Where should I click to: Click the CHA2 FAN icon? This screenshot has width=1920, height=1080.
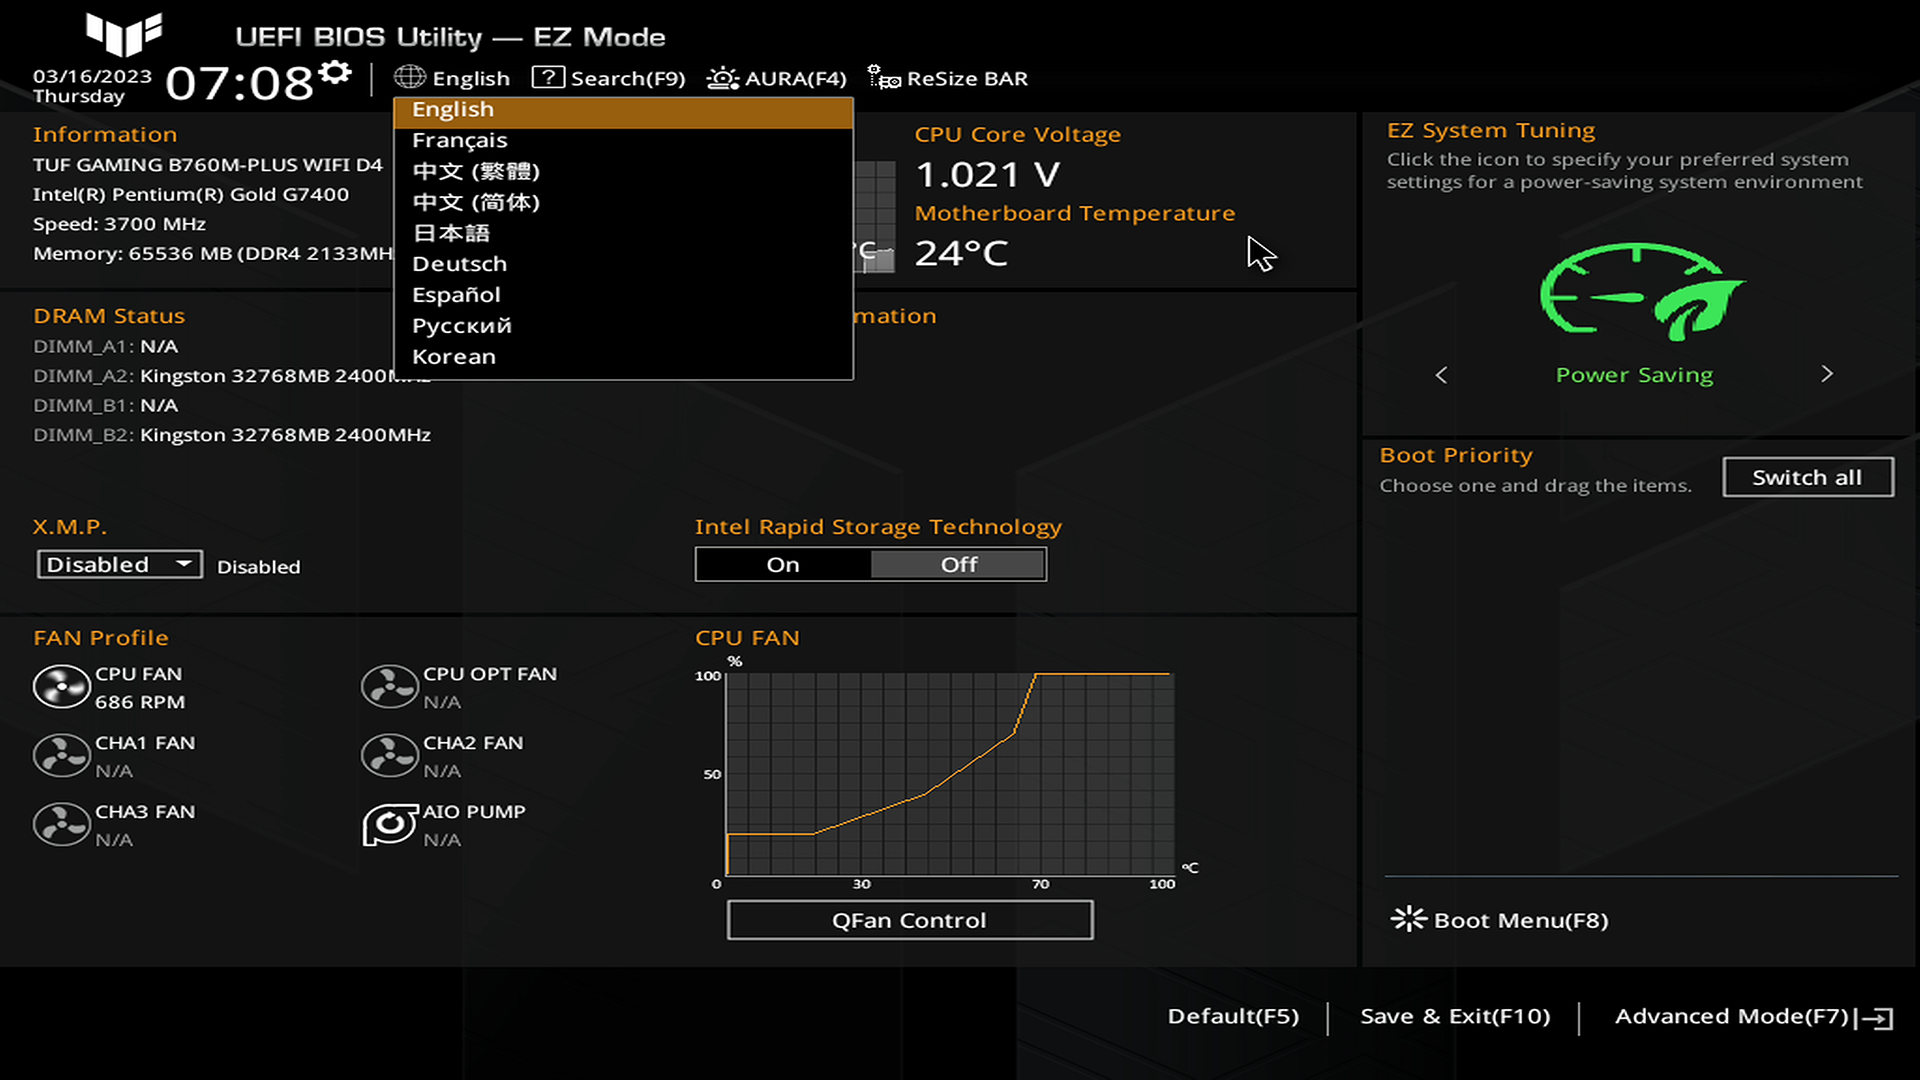click(x=389, y=756)
